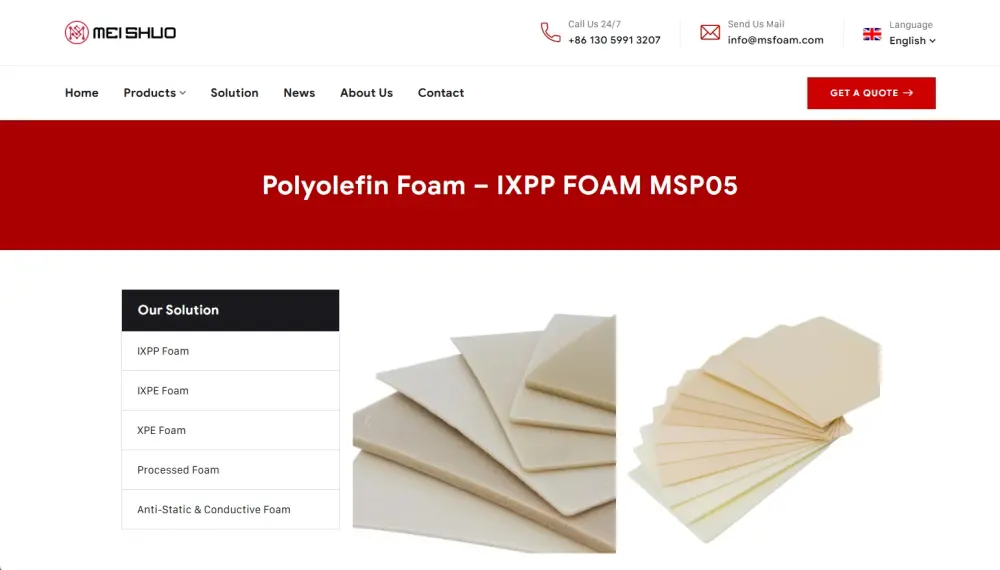Click the phone handset icon

pyautogui.click(x=550, y=32)
